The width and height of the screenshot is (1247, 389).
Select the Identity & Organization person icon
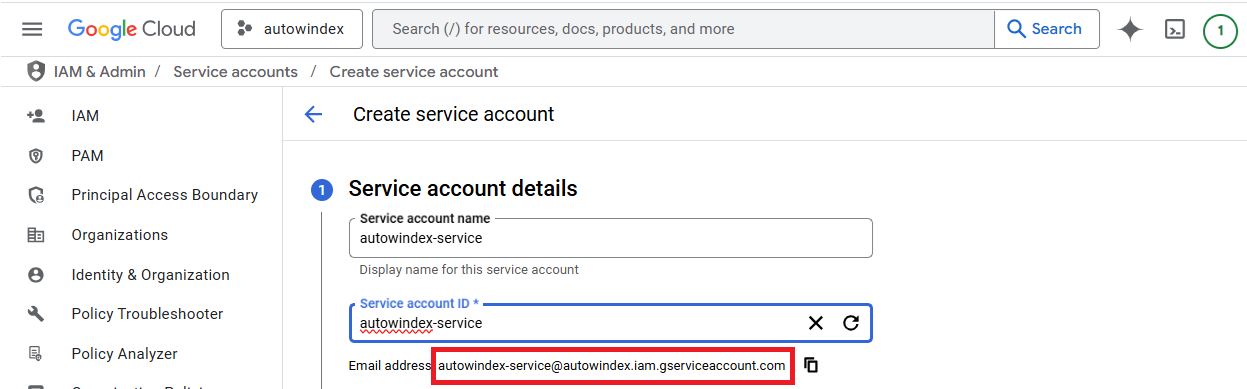pos(36,275)
